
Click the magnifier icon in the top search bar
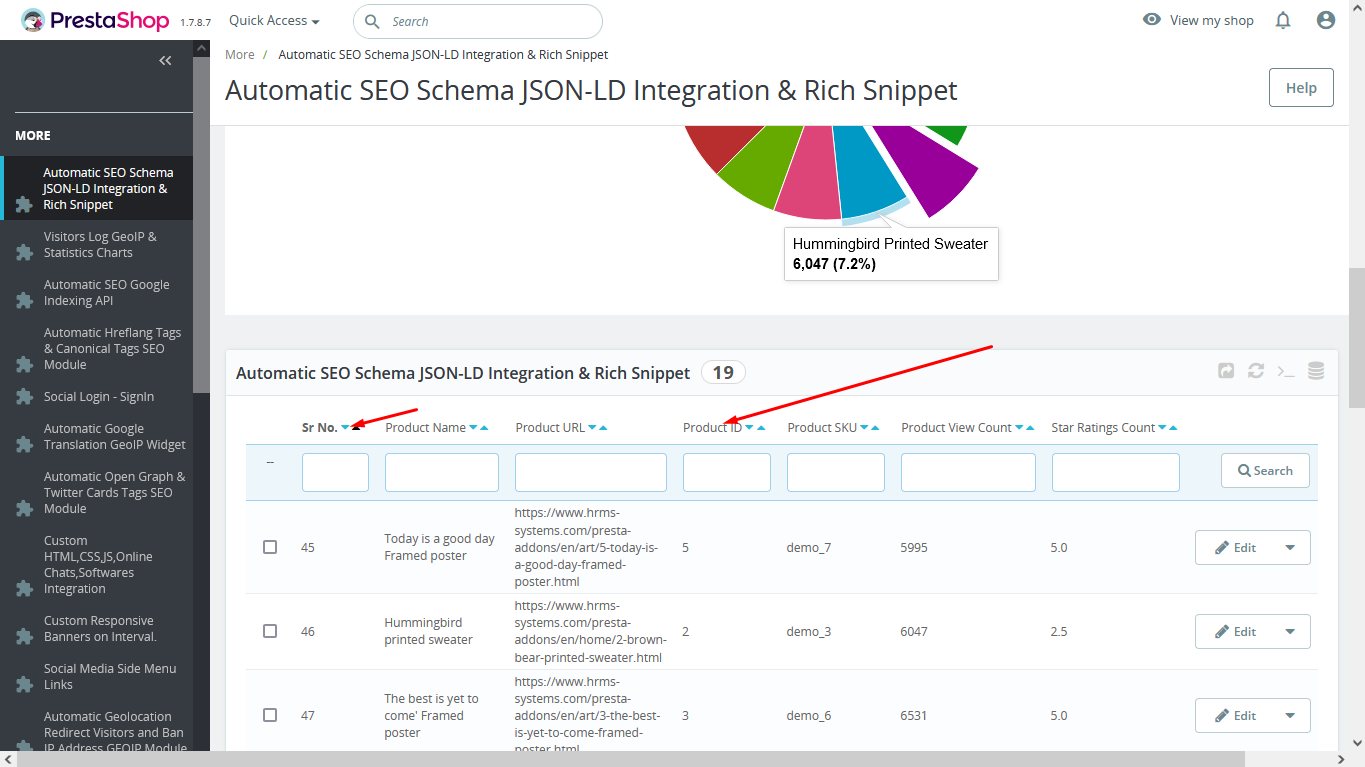372,21
